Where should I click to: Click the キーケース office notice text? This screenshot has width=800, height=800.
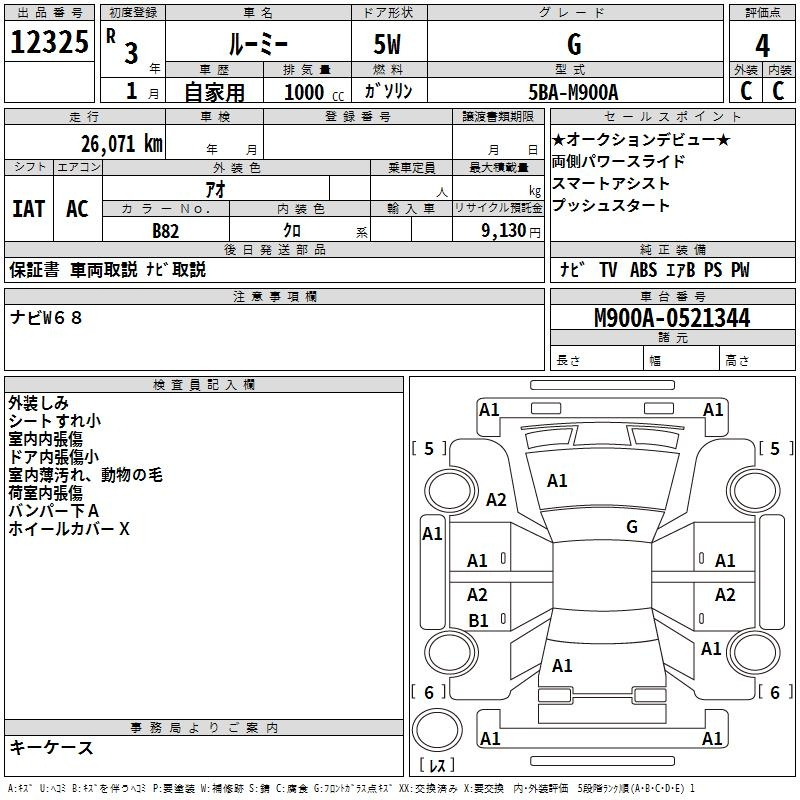(52, 748)
